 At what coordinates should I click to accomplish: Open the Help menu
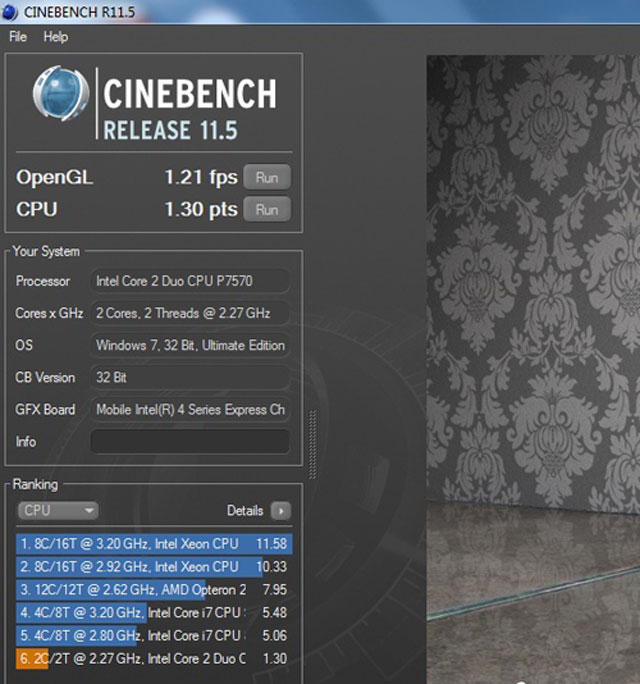click(x=55, y=37)
